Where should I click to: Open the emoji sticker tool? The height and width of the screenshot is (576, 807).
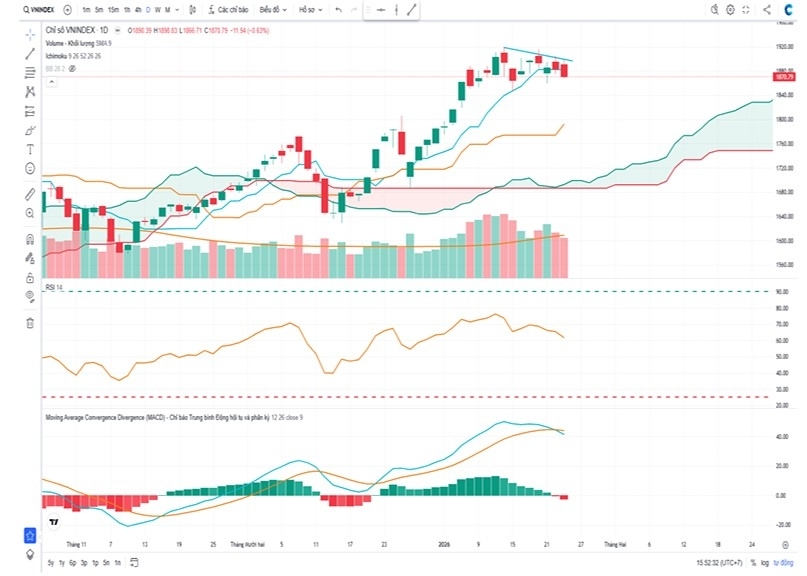tap(31, 167)
